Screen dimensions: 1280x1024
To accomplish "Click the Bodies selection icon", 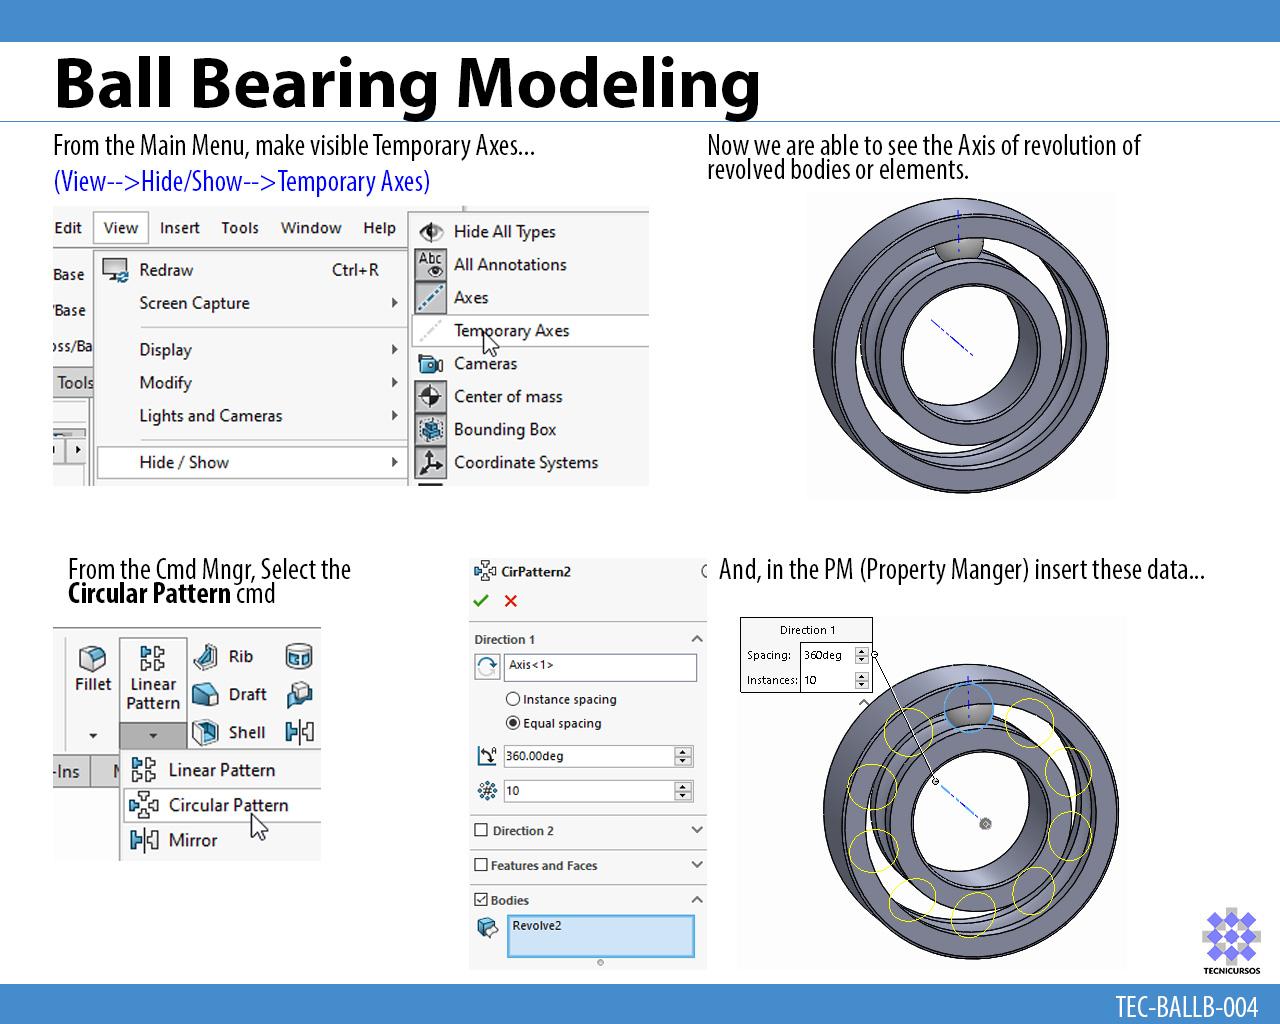I will coord(487,927).
